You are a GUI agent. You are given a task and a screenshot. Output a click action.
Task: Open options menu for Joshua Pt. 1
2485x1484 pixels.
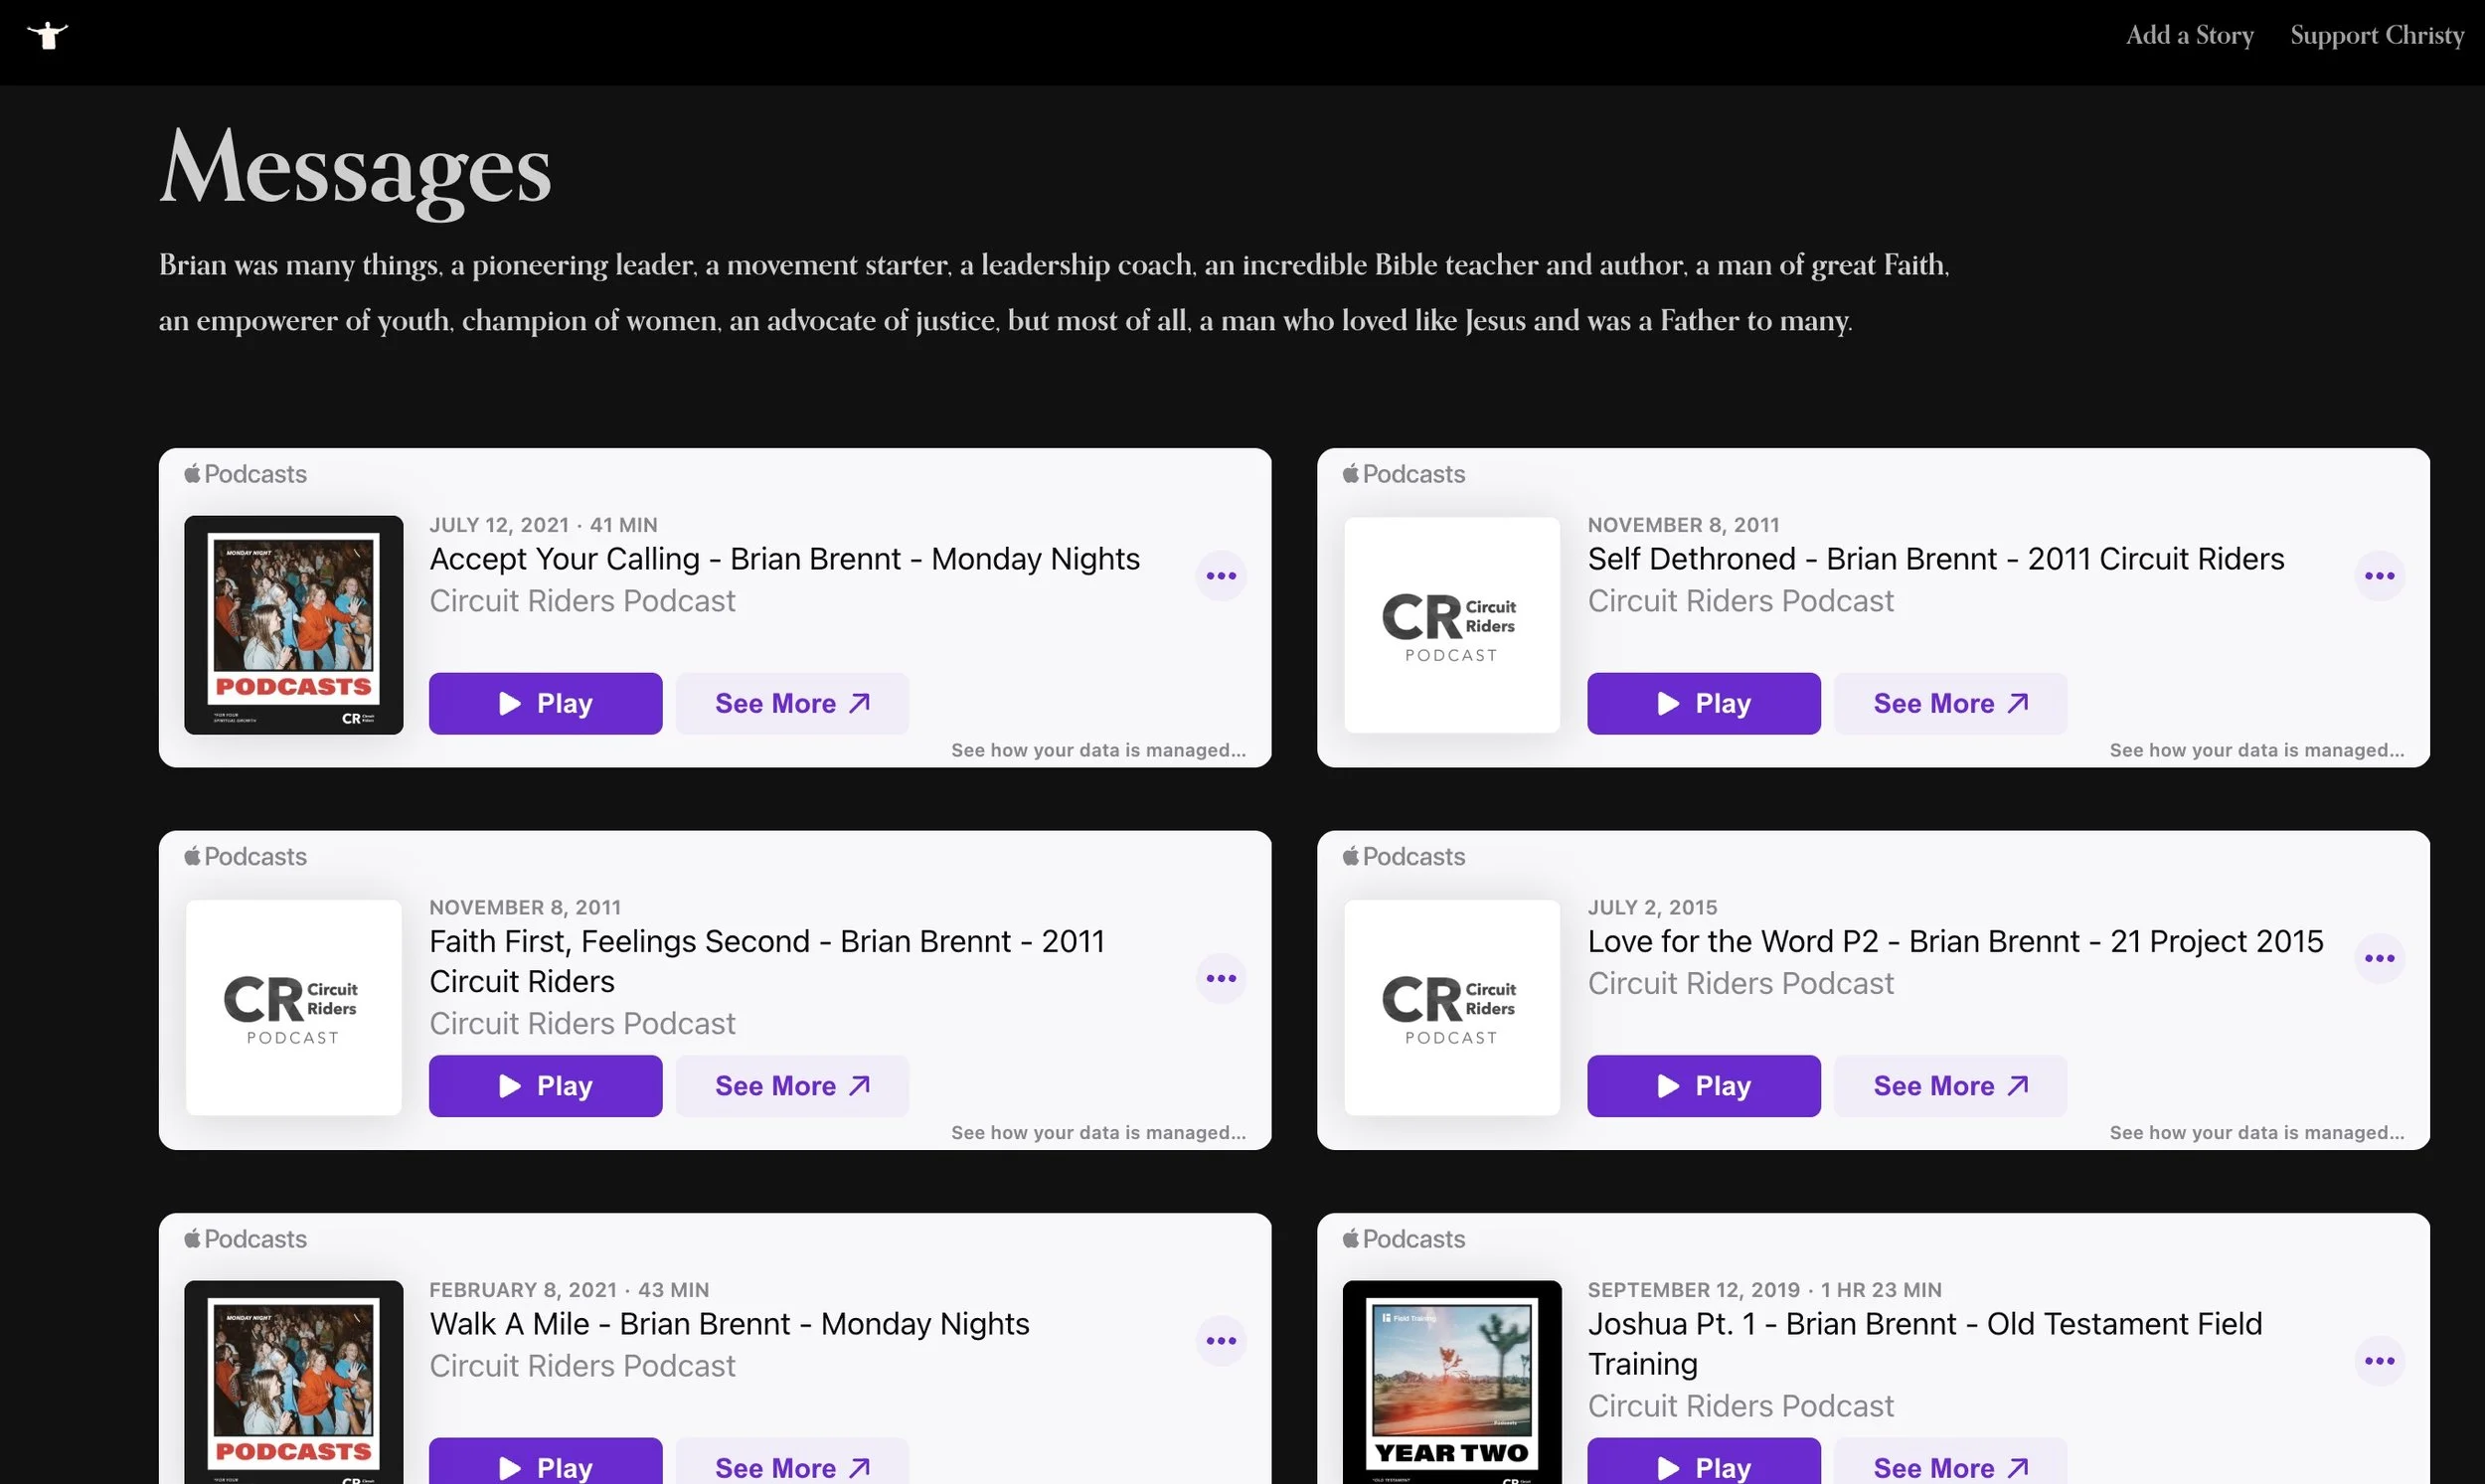(2379, 1360)
